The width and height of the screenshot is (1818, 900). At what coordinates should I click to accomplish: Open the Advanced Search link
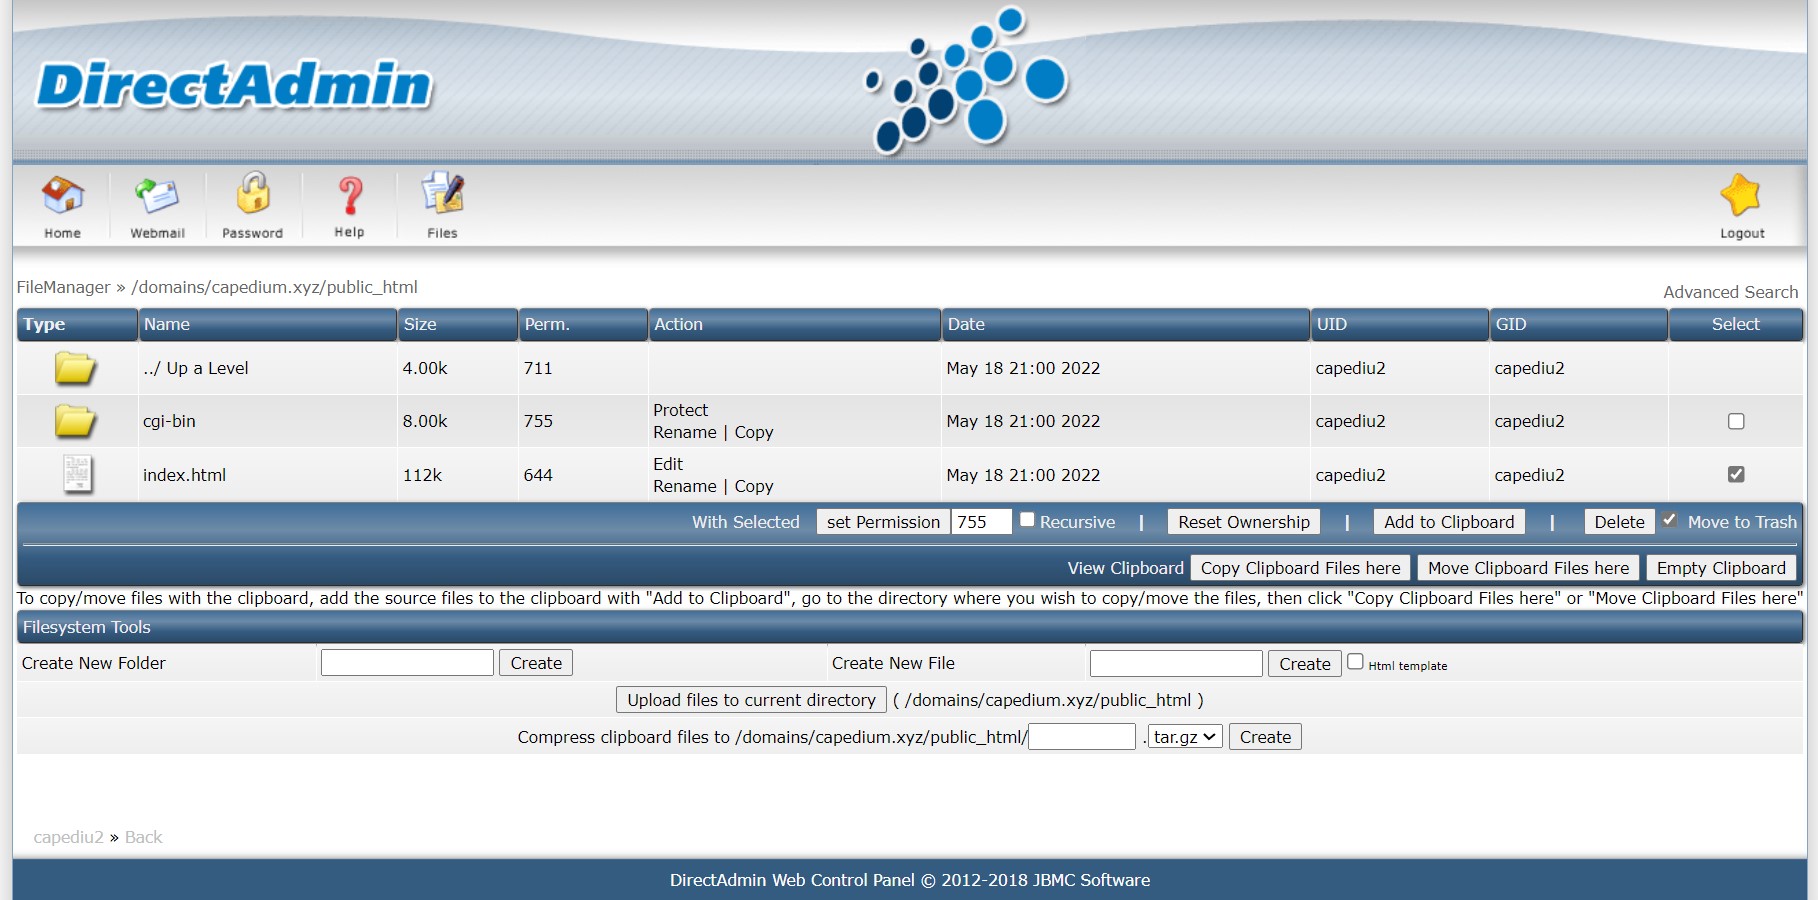tap(1730, 292)
